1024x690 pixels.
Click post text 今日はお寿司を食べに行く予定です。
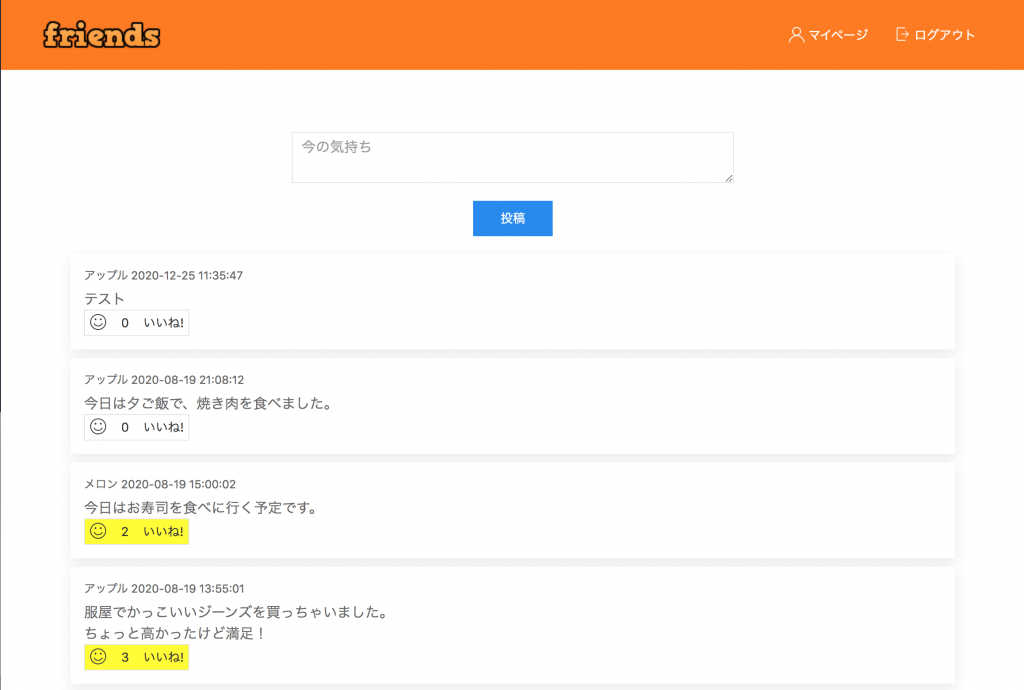click(x=201, y=508)
